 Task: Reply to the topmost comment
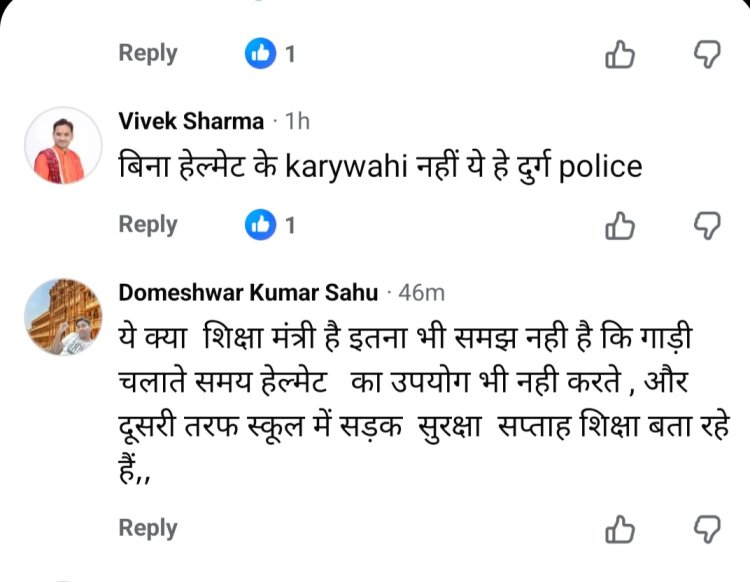click(x=148, y=53)
